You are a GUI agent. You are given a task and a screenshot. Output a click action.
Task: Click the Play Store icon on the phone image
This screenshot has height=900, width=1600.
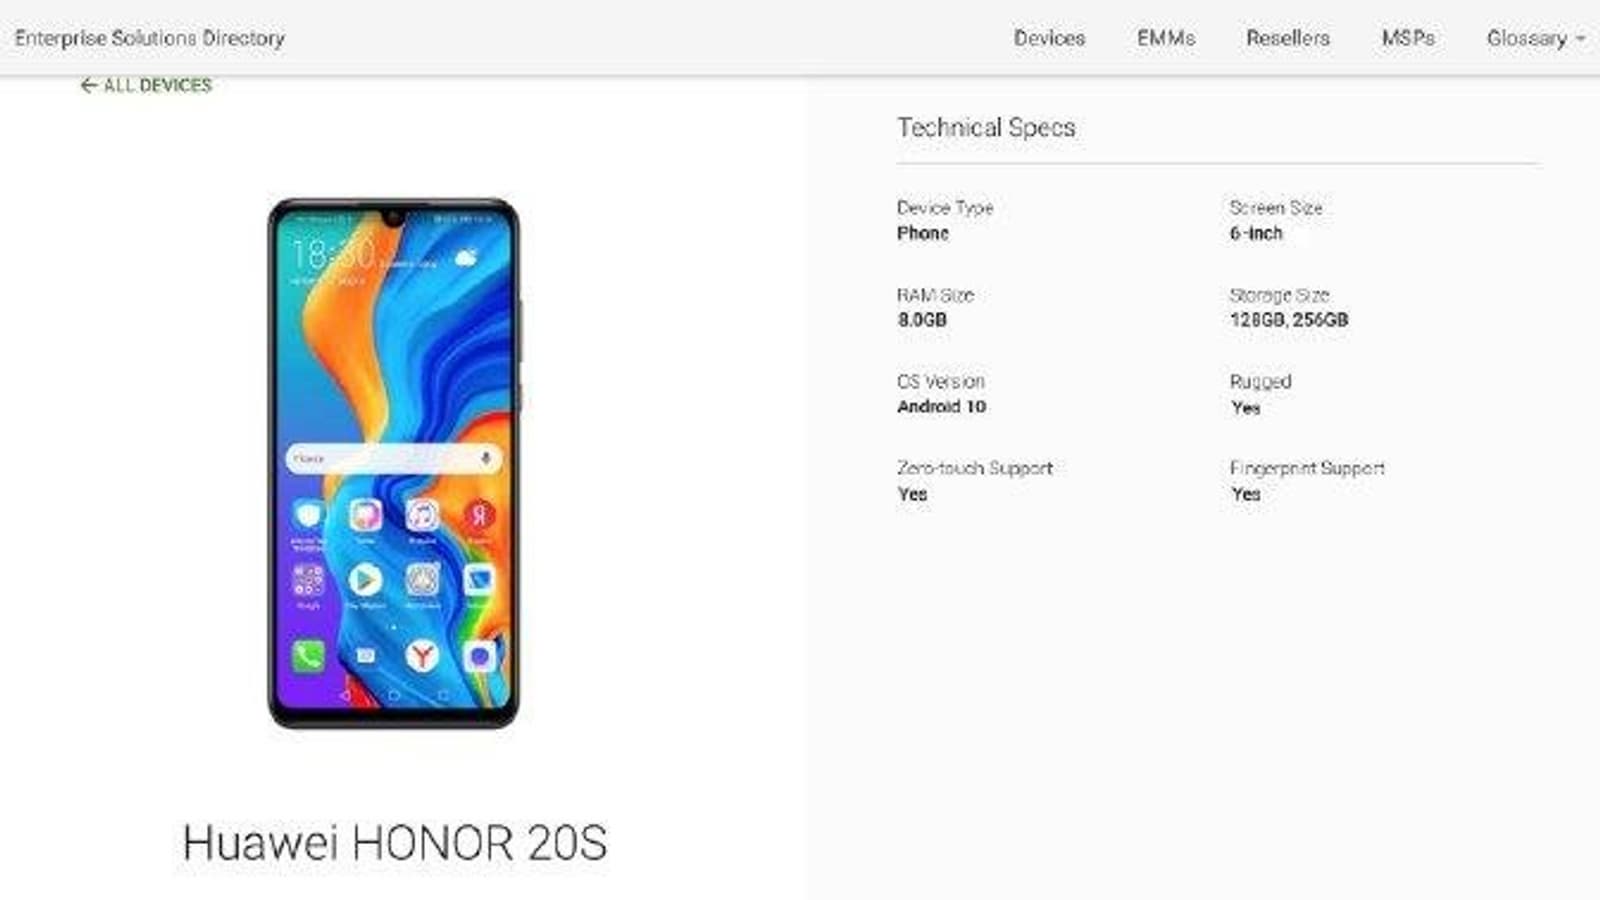tap(365, 580)
